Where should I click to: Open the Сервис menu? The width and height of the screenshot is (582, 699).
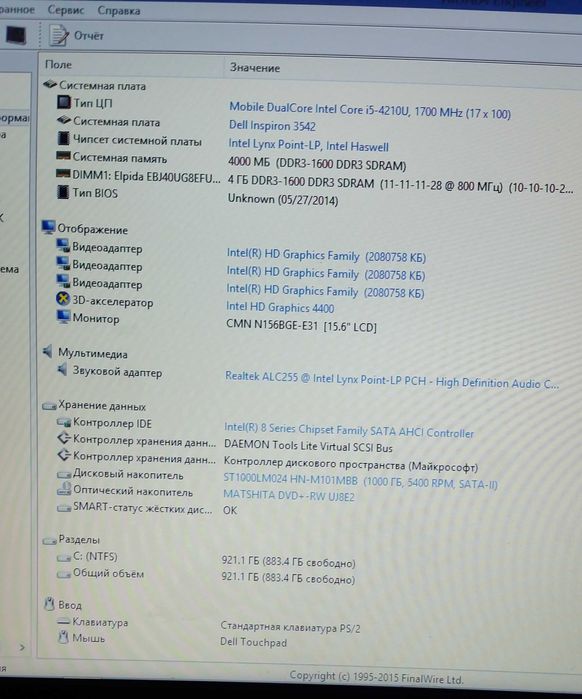point(66,10)
